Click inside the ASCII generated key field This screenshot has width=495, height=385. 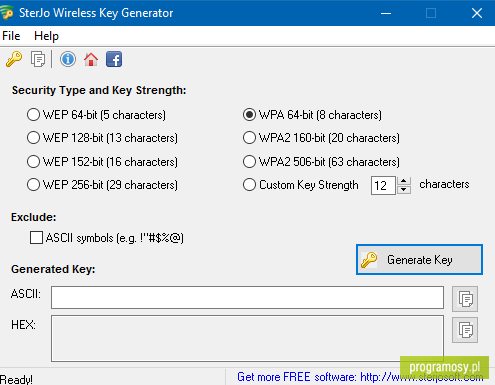pos(247,297)
